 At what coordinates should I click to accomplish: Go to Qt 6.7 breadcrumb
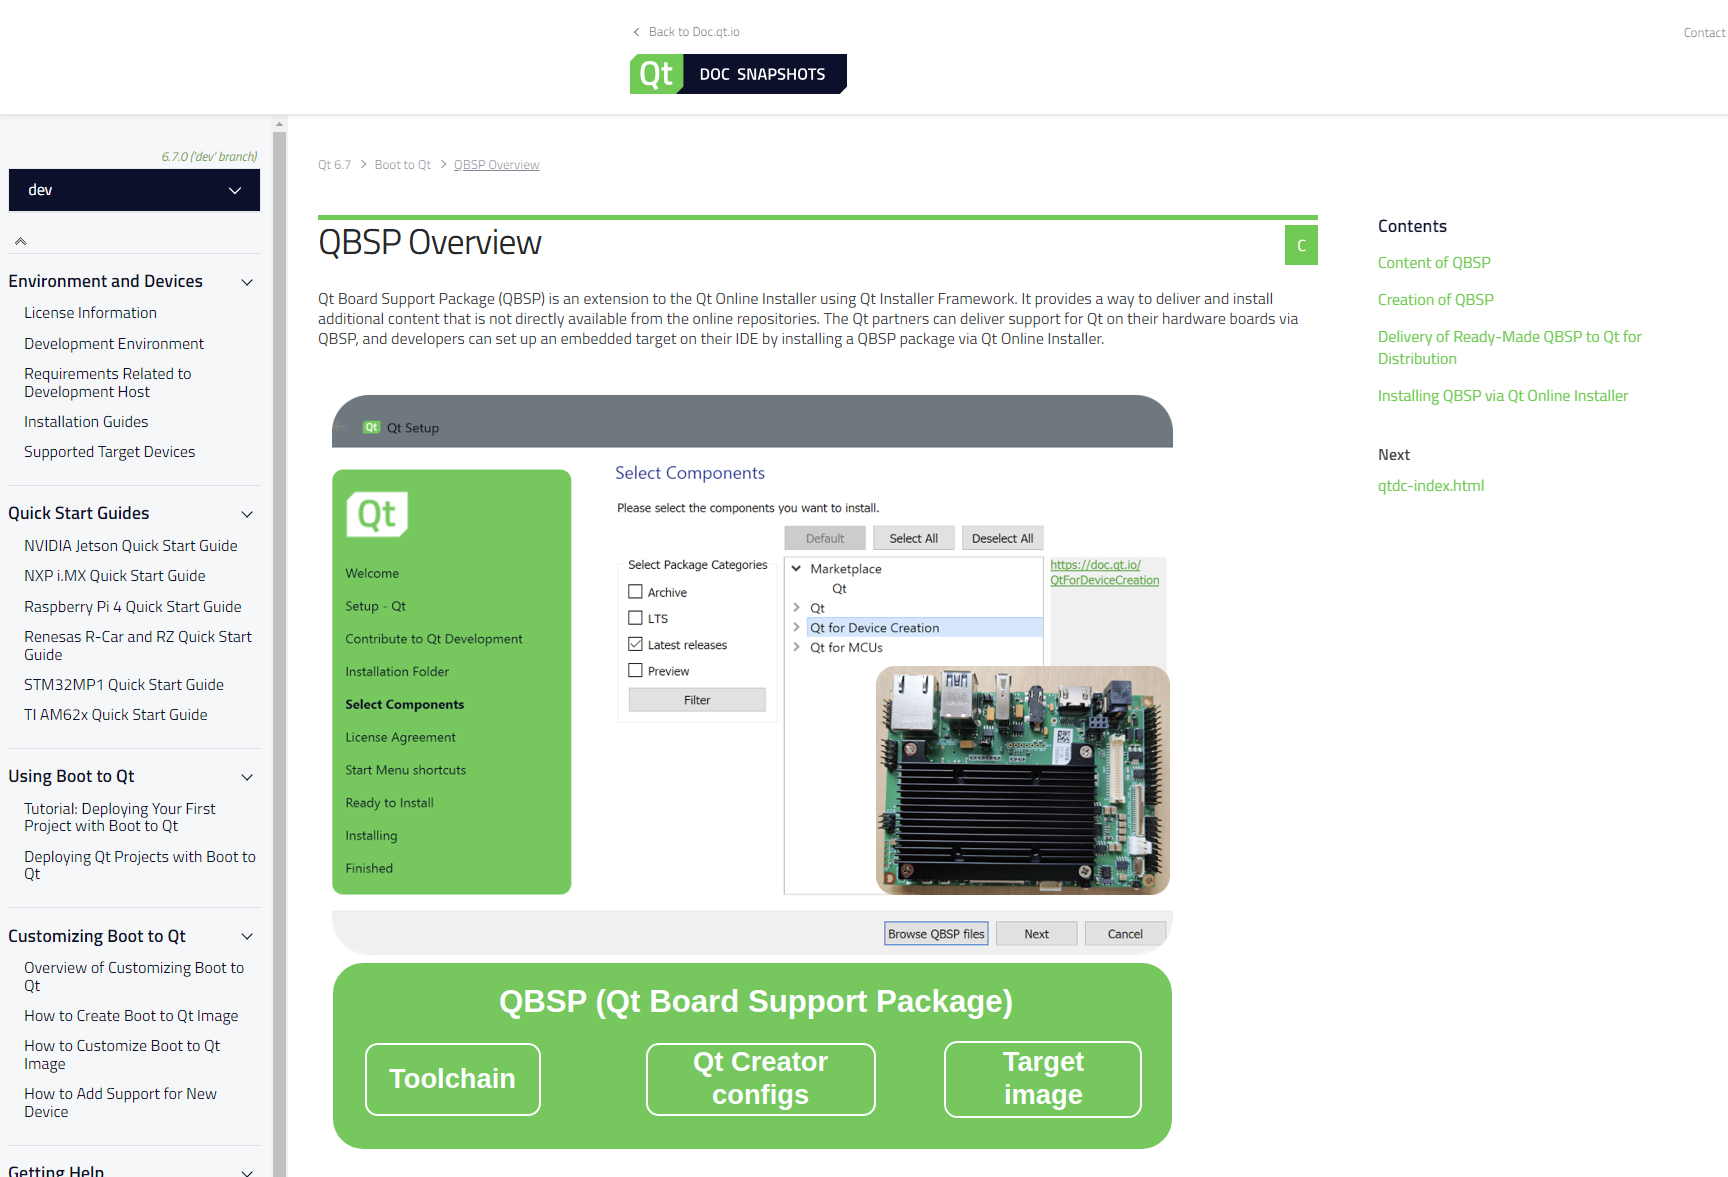pos(334,165)
